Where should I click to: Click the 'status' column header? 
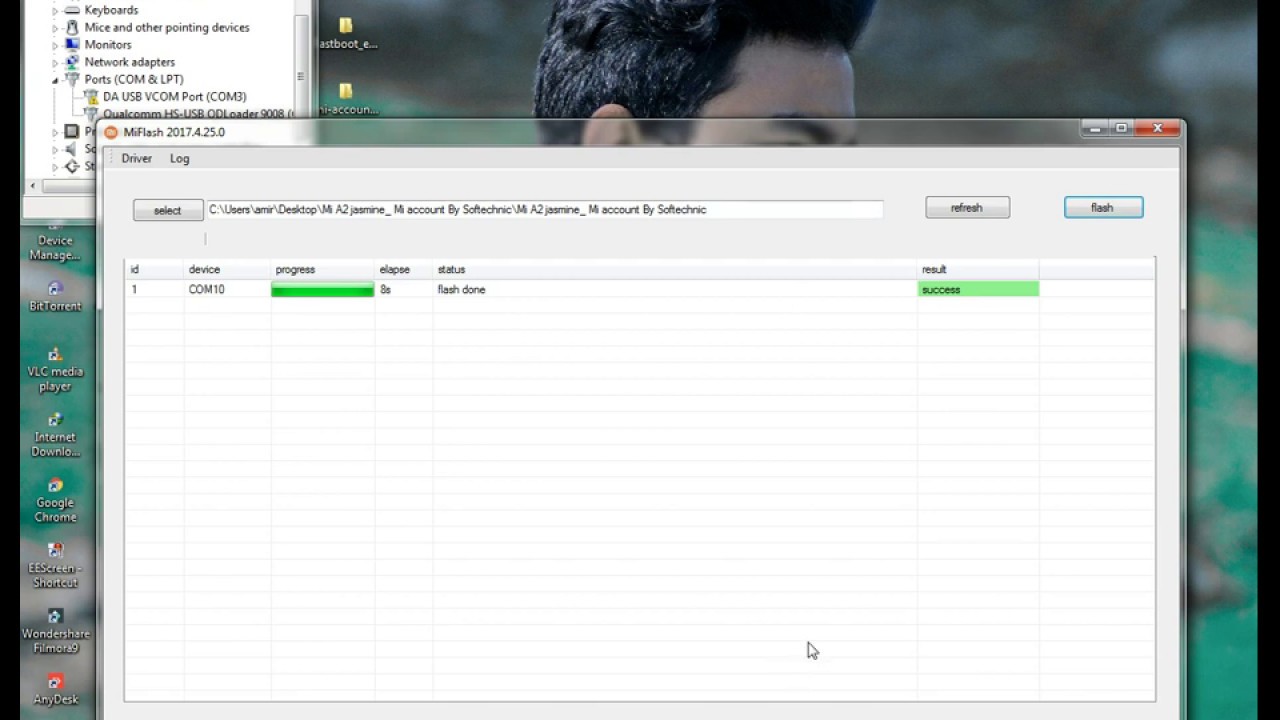[675, 270]
